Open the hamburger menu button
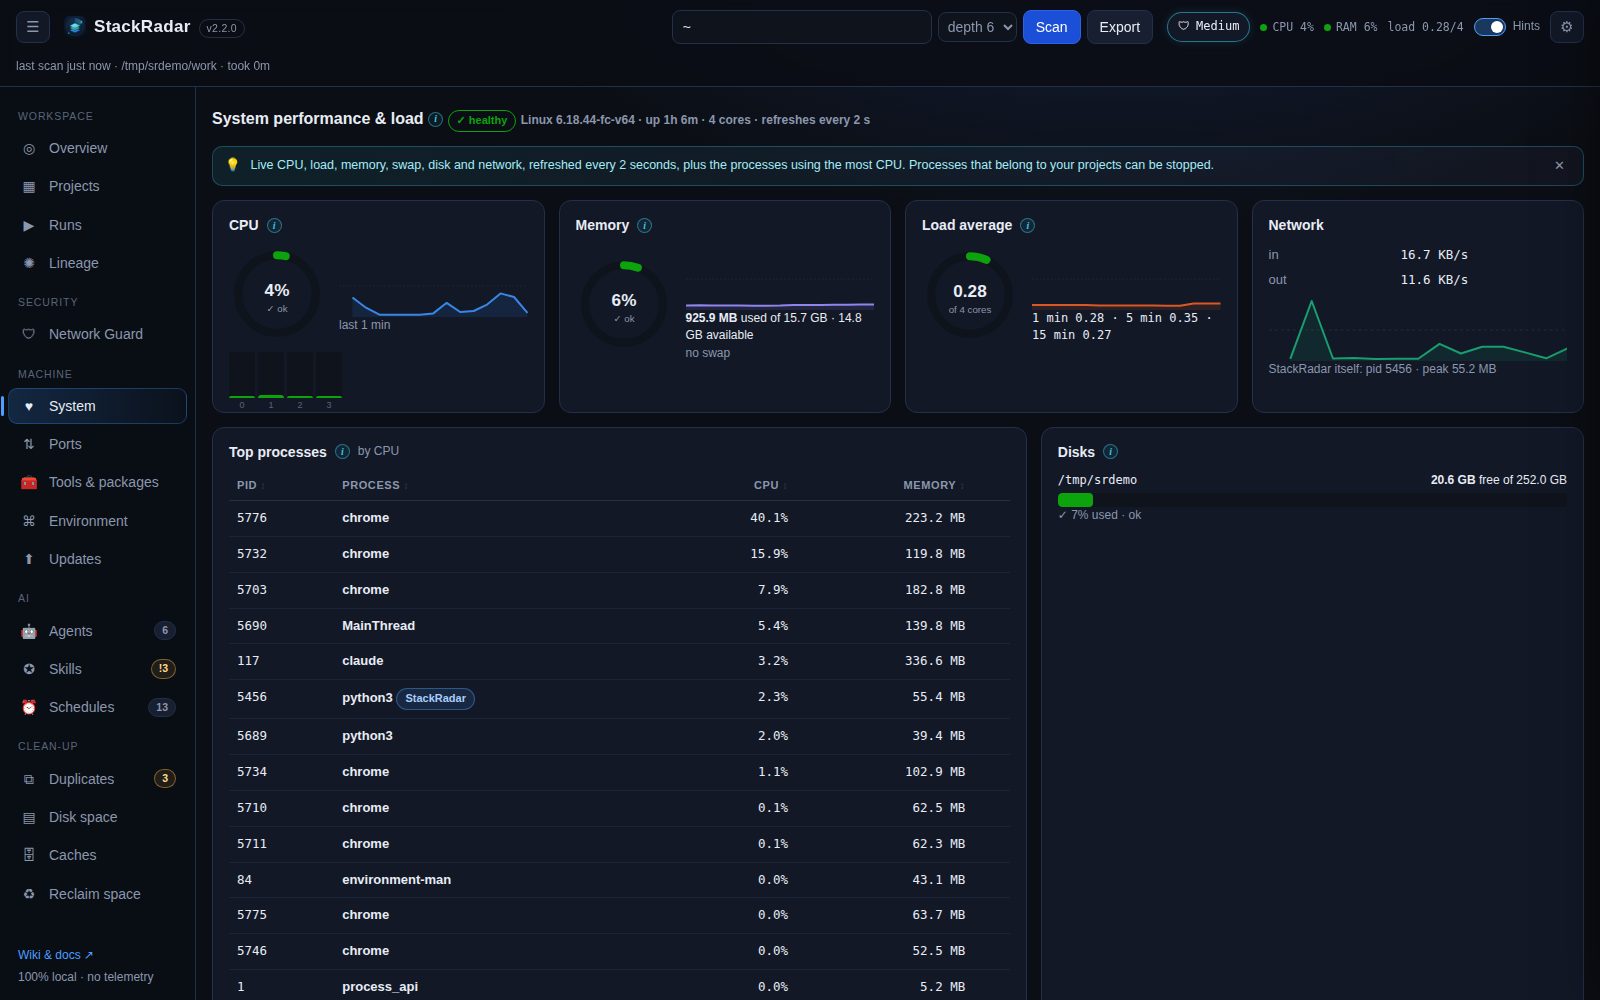This screenshot has width=1600, height=1000. [32, 27]
